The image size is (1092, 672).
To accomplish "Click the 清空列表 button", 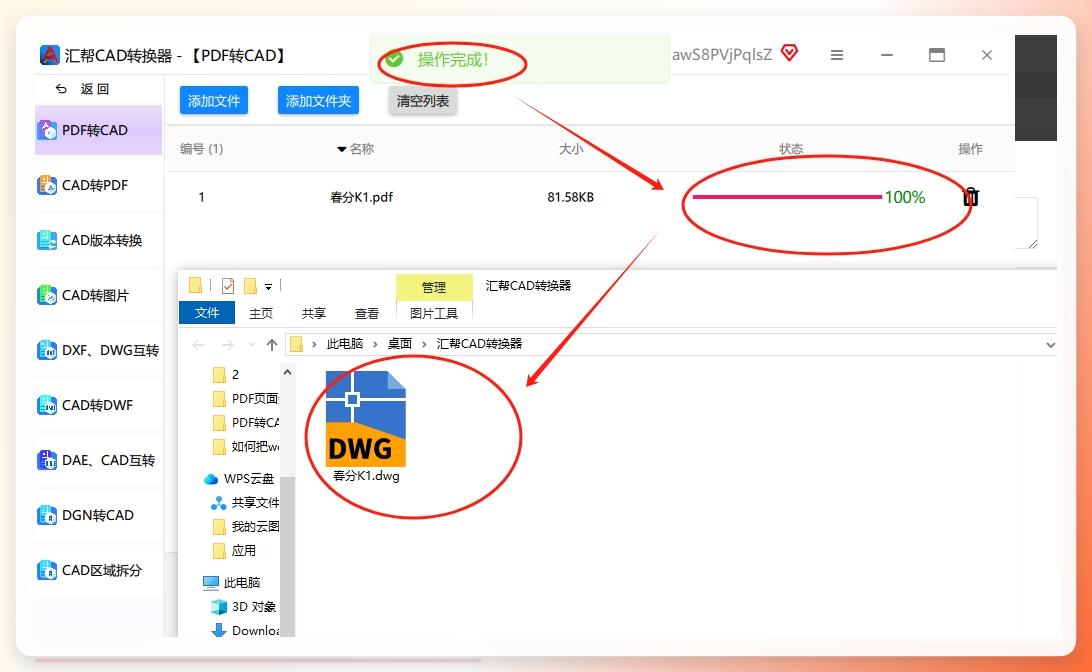I will pos(423,101).
